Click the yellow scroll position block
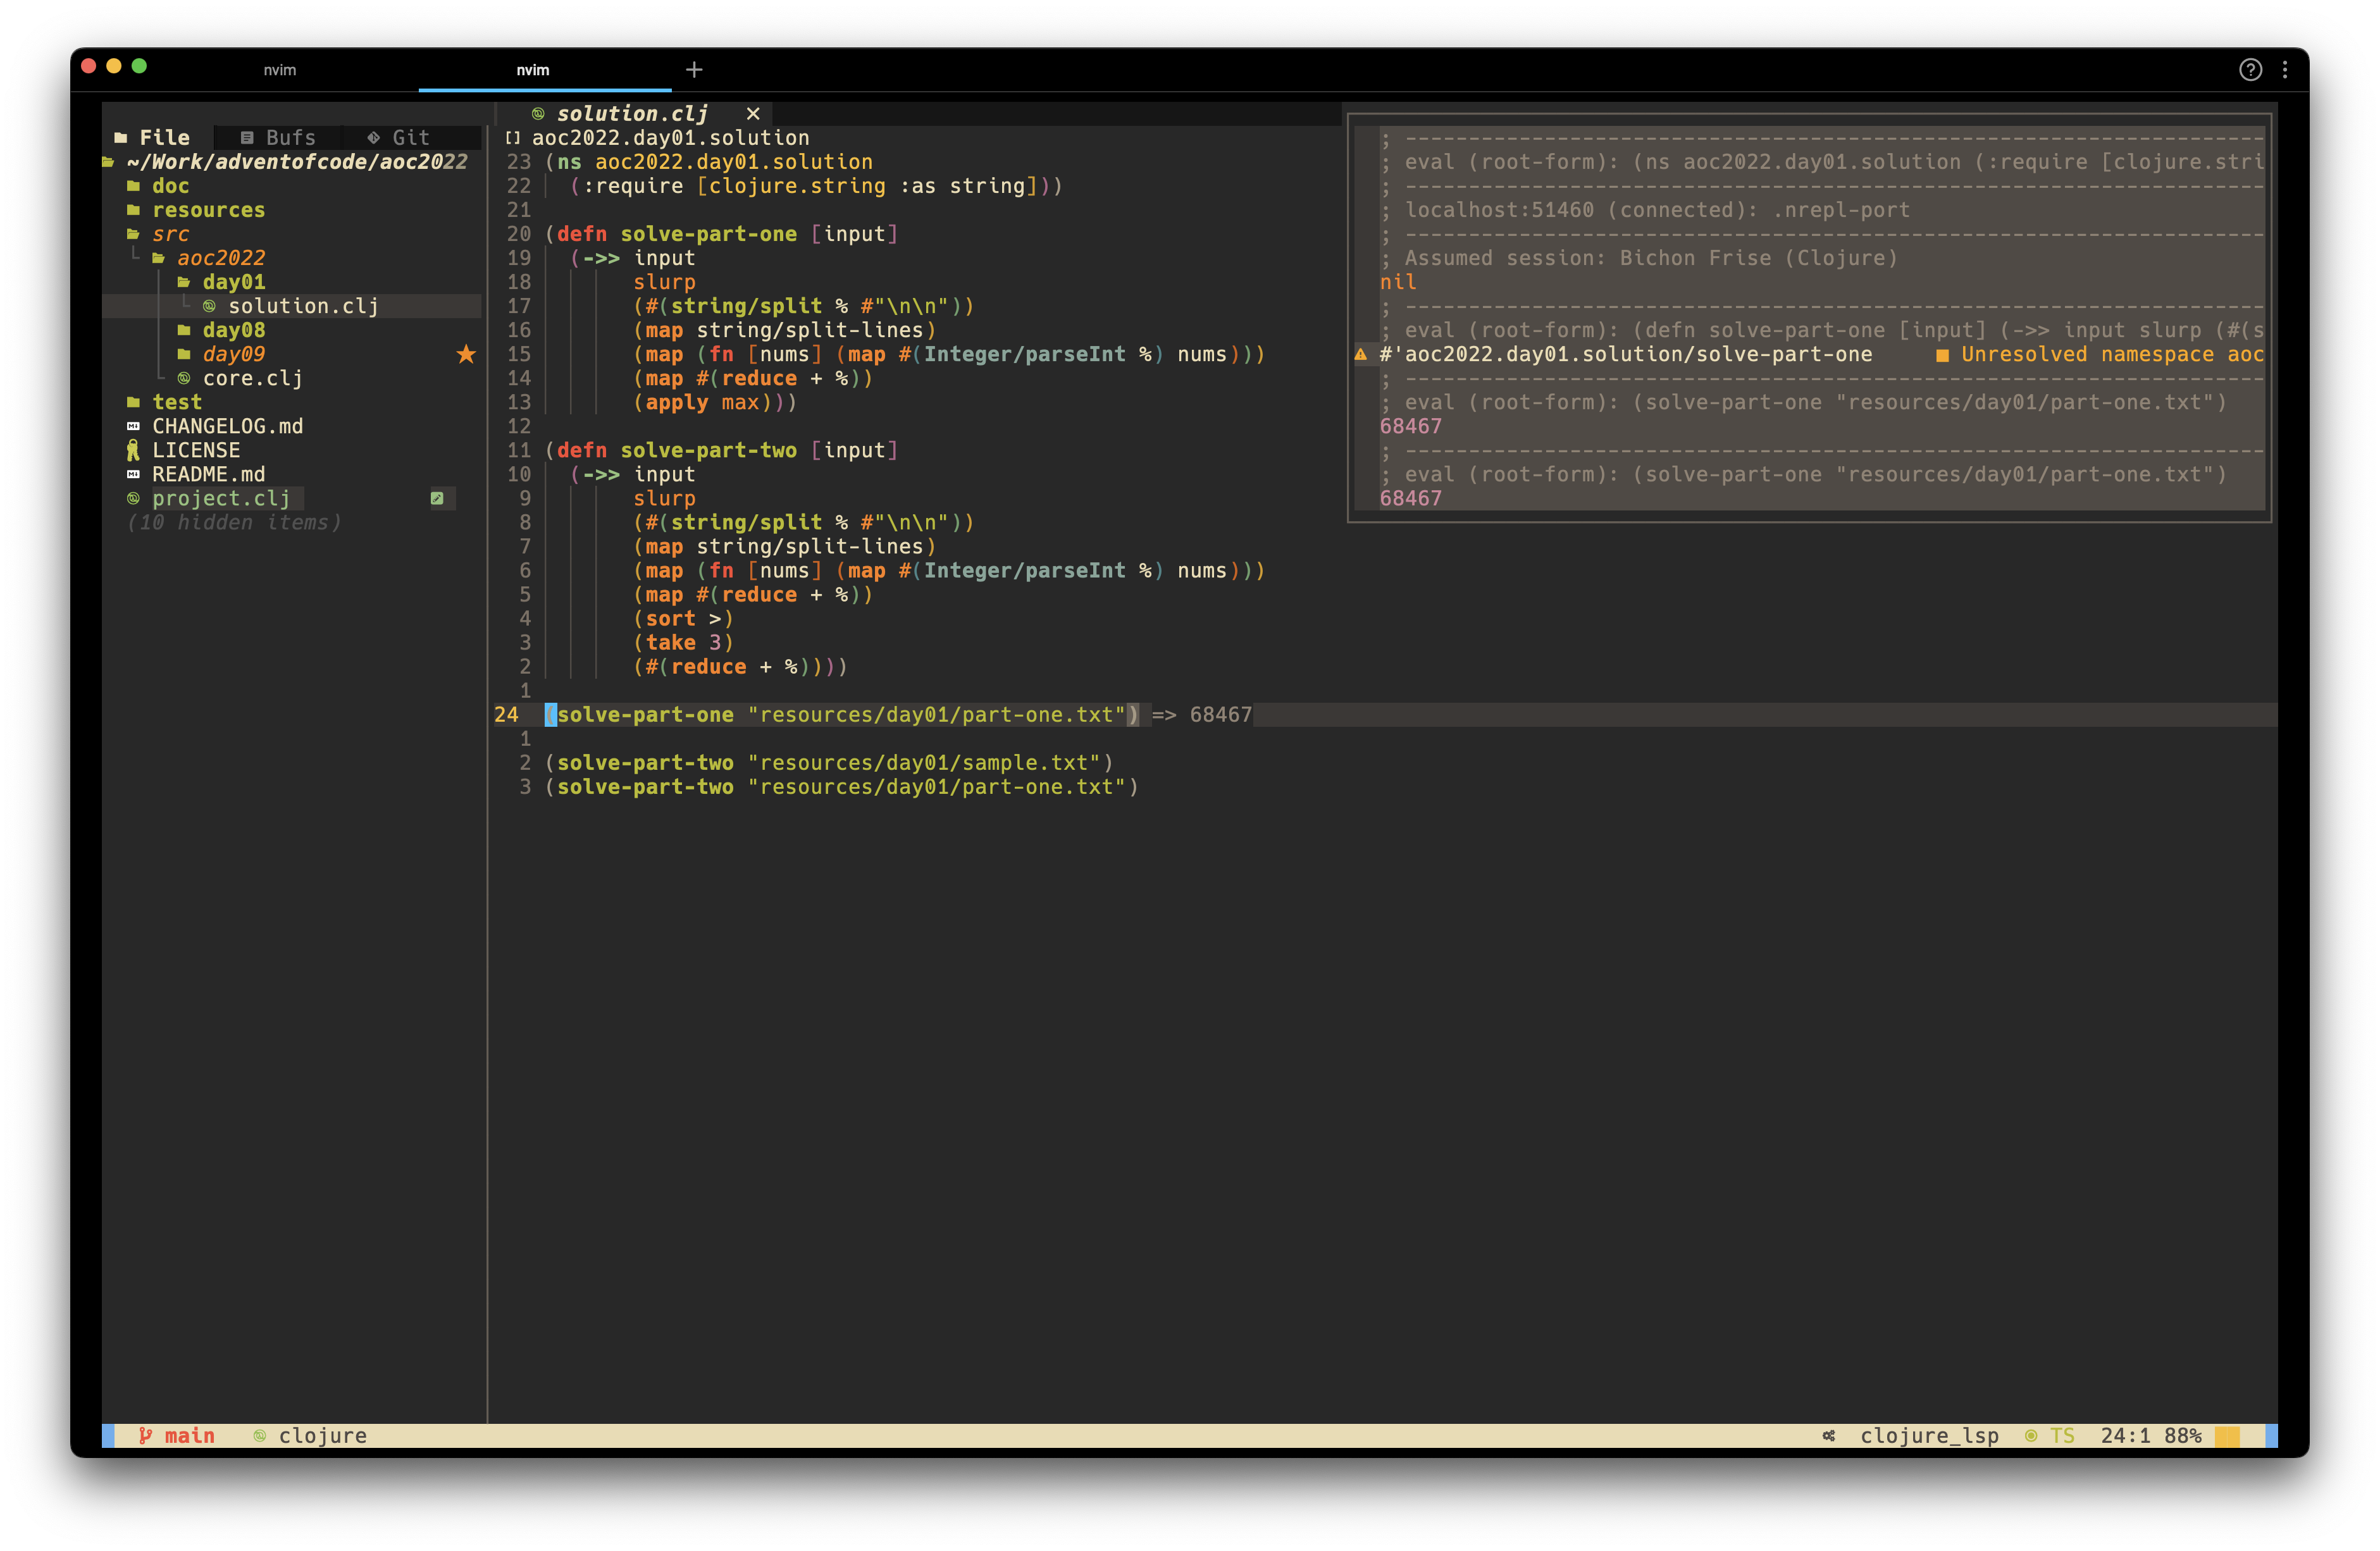 point(2227,1435)
